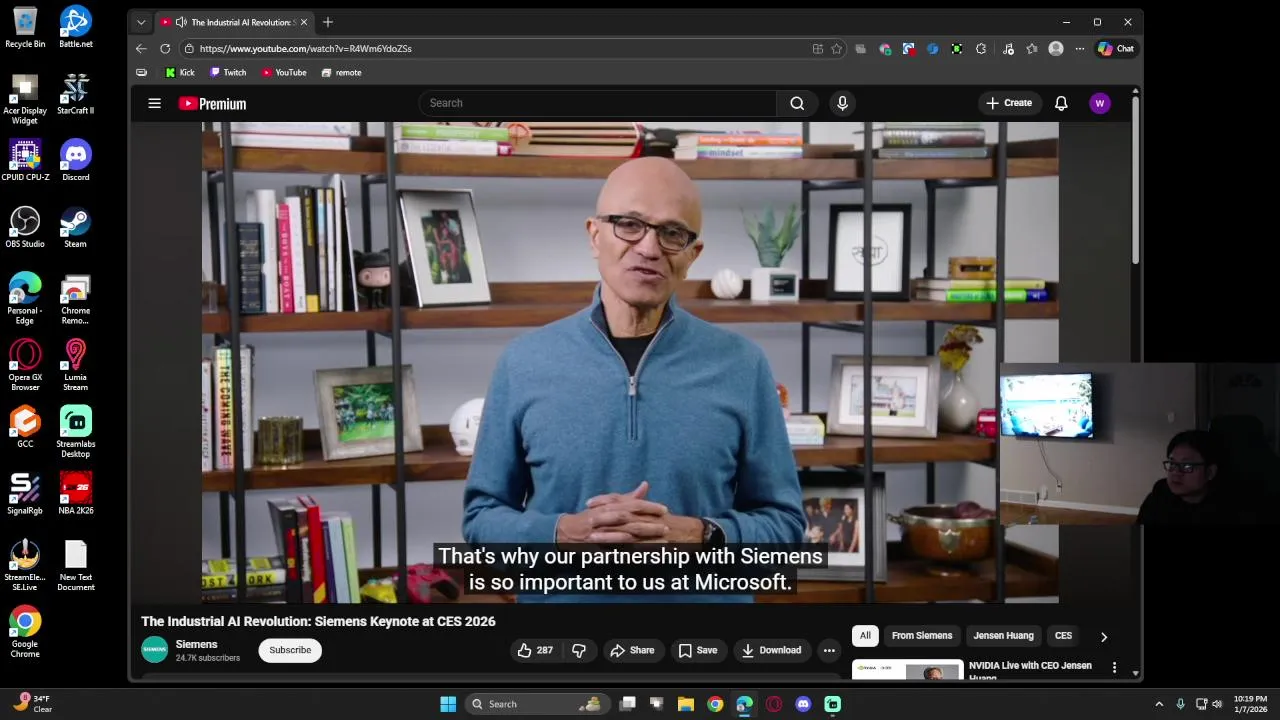Open File Explorer from taskbar
Viewport: 1280px width, 720px height.
pos(686,704)
